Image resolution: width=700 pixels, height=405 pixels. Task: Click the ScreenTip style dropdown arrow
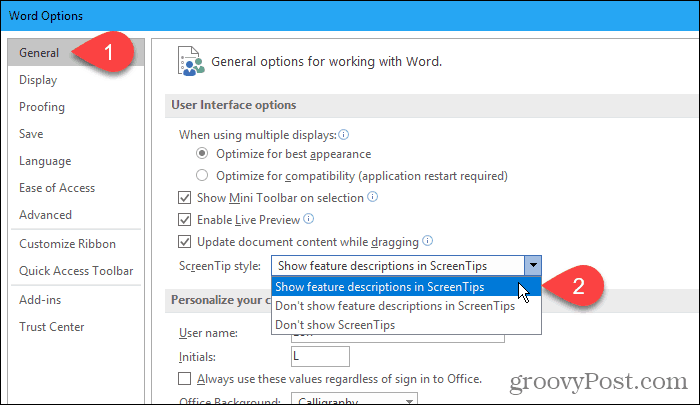coord(533,266)
